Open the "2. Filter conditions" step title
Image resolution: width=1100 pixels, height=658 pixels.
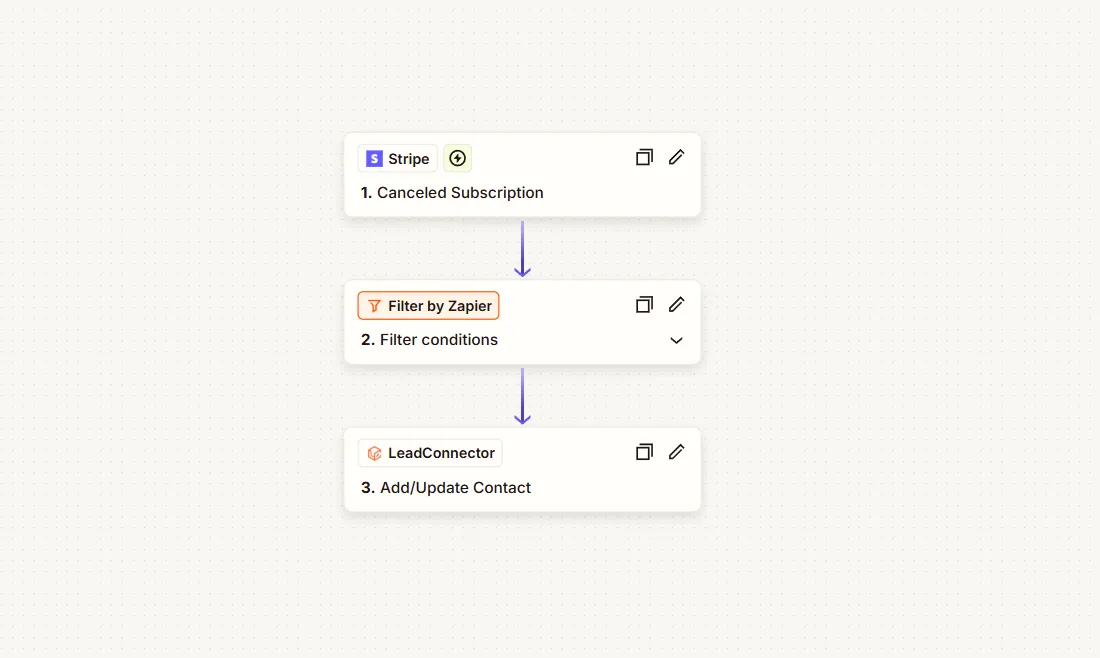tap(429, 340)
